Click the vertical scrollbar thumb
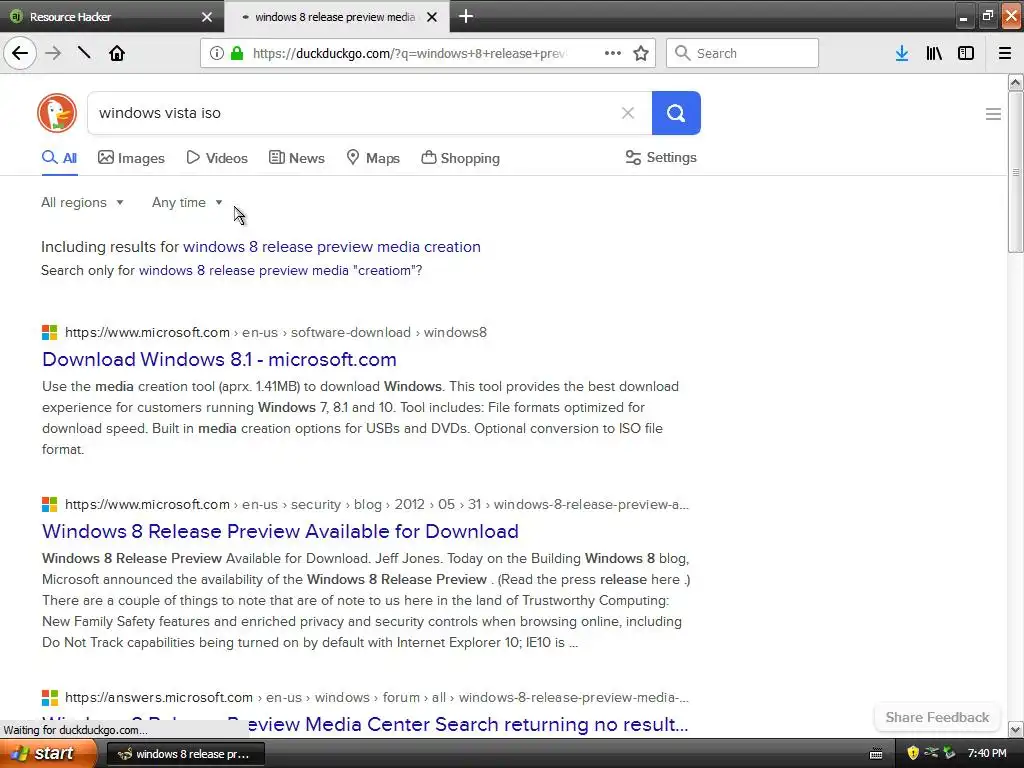 [1015, 171]
